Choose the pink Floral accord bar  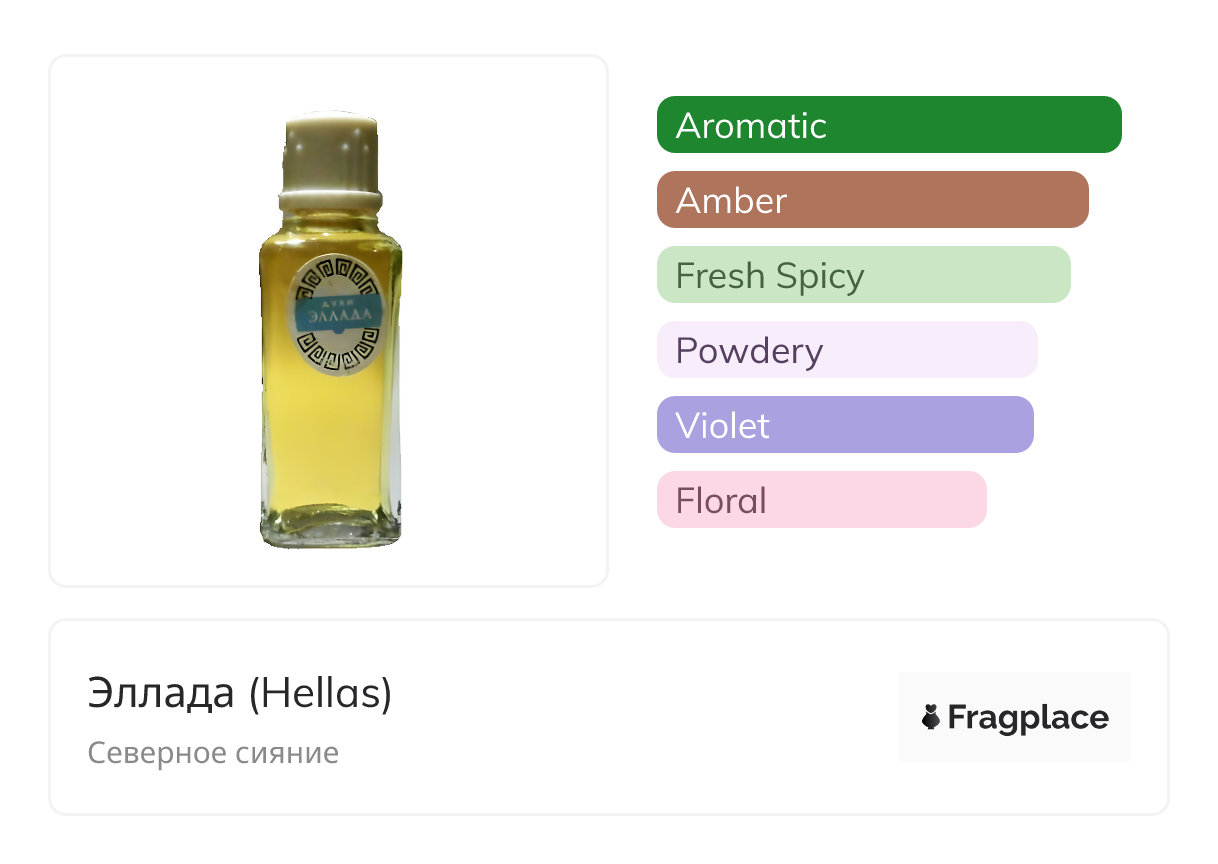(821, 500)
